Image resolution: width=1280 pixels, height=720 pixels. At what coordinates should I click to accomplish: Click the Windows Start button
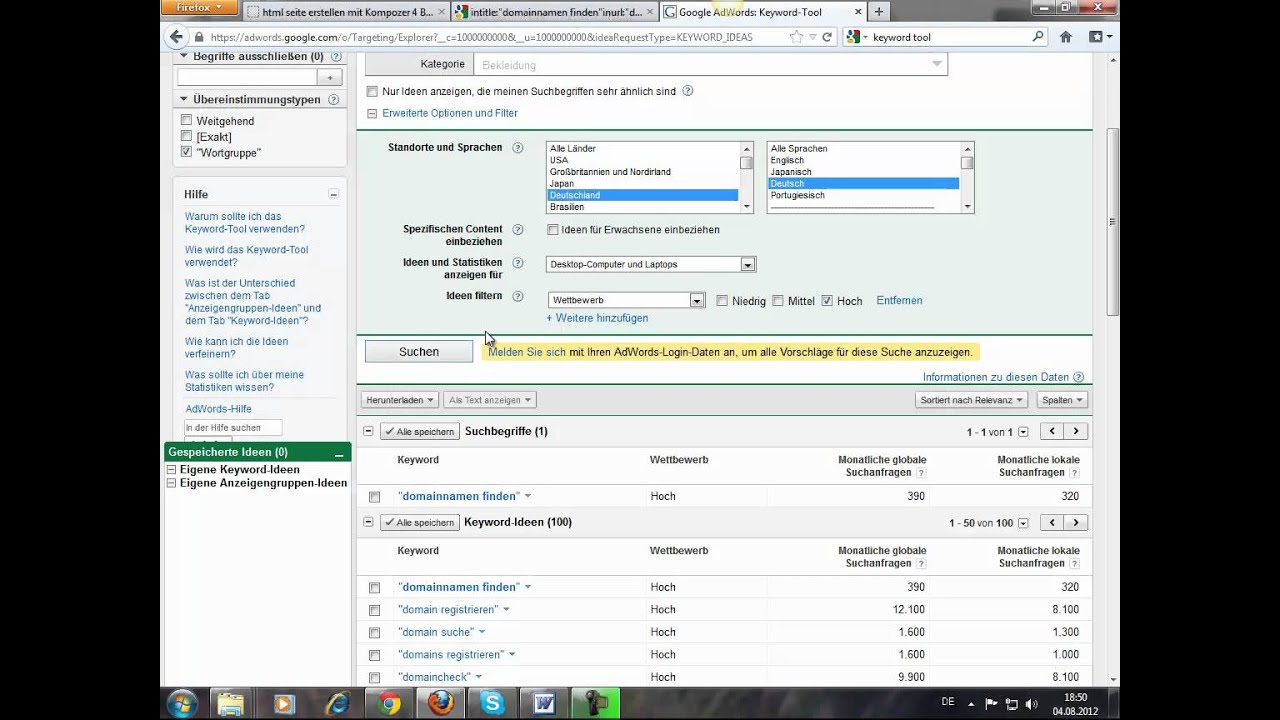(x=181, y=703)
